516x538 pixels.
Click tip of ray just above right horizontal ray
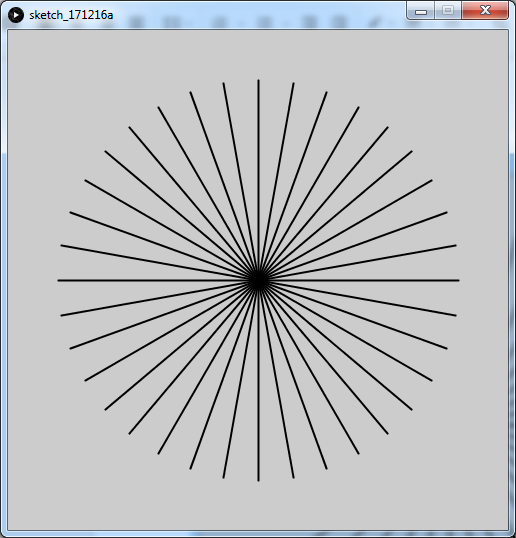[455, 246]
